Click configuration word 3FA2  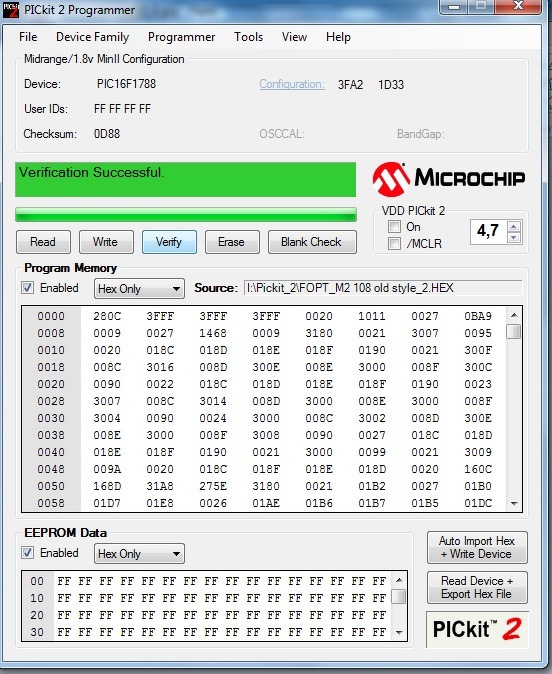click(350, 85)
